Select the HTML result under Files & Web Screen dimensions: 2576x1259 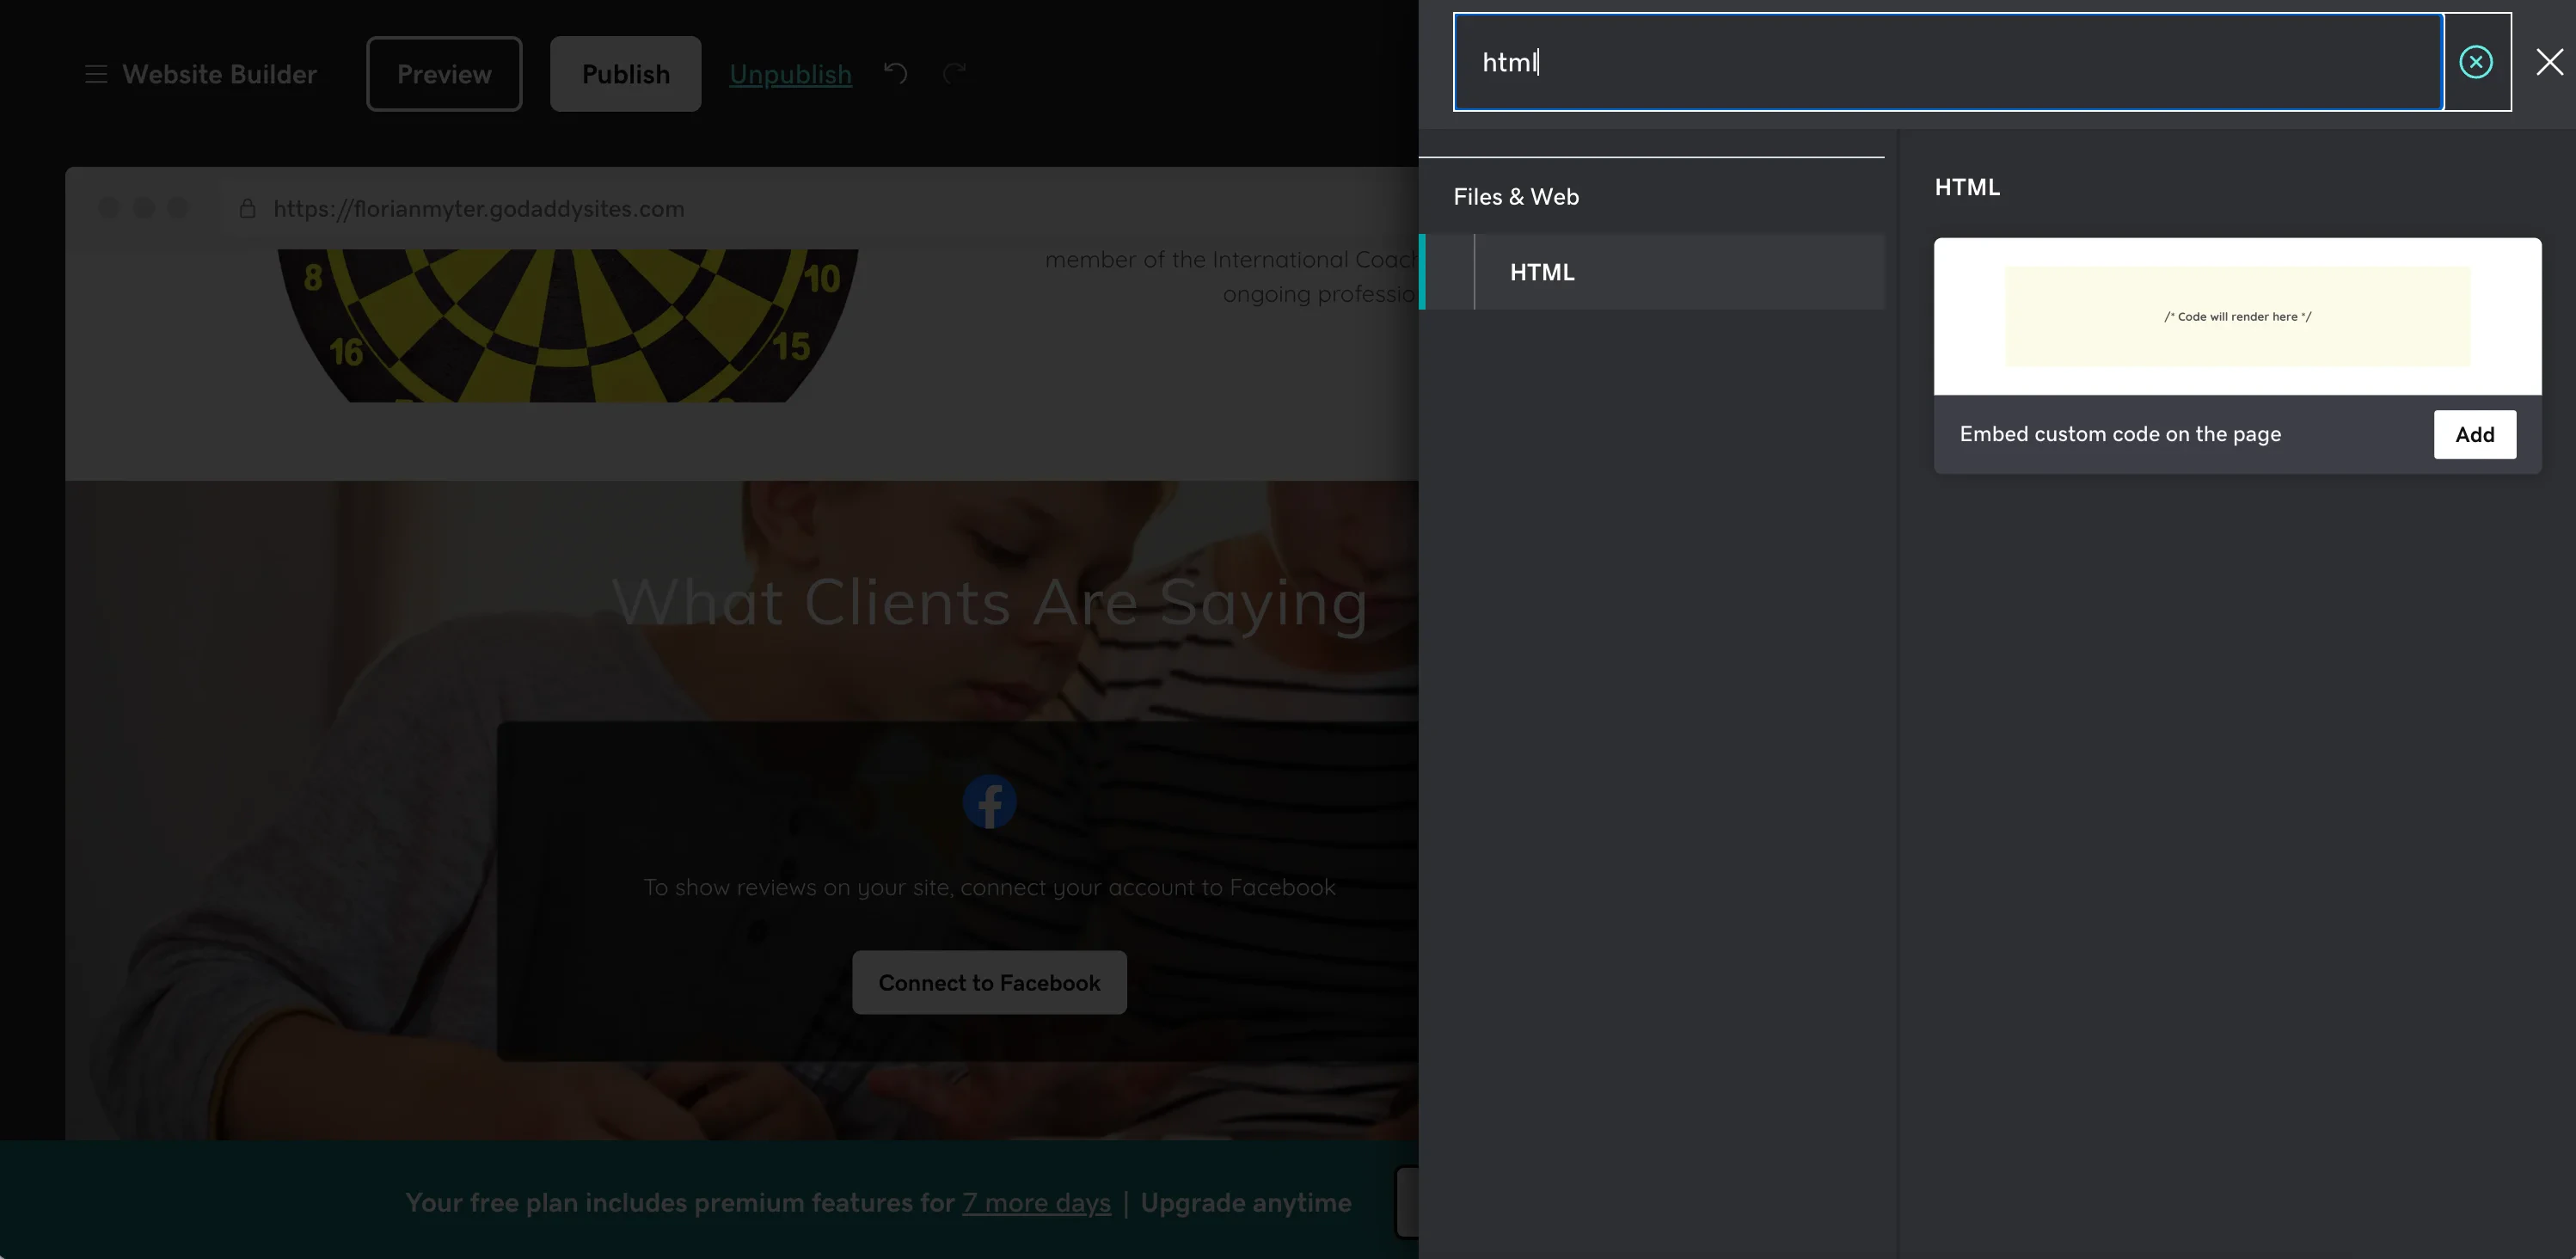click(1541, 271)
